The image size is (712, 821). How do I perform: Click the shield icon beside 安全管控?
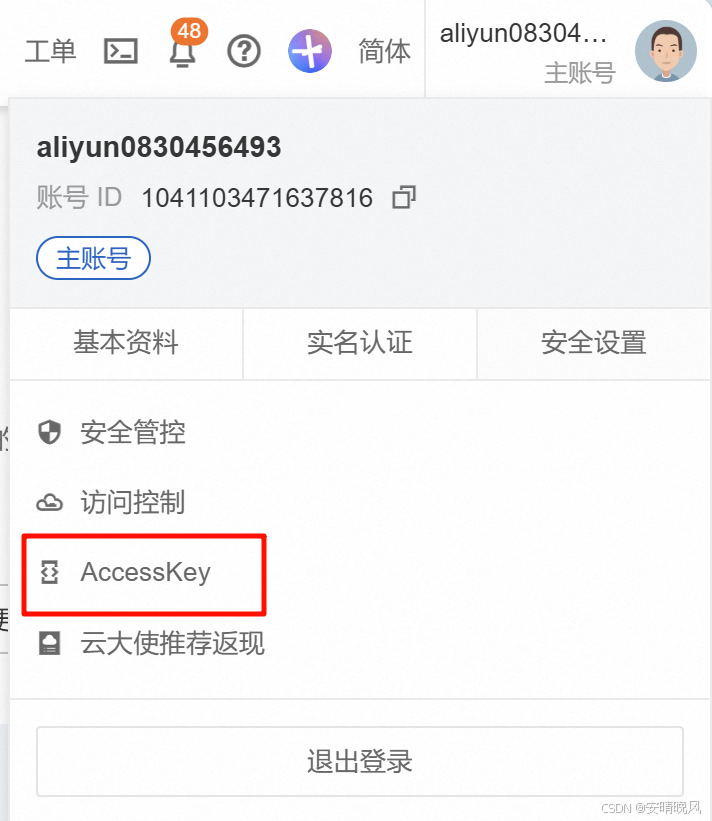50,432
